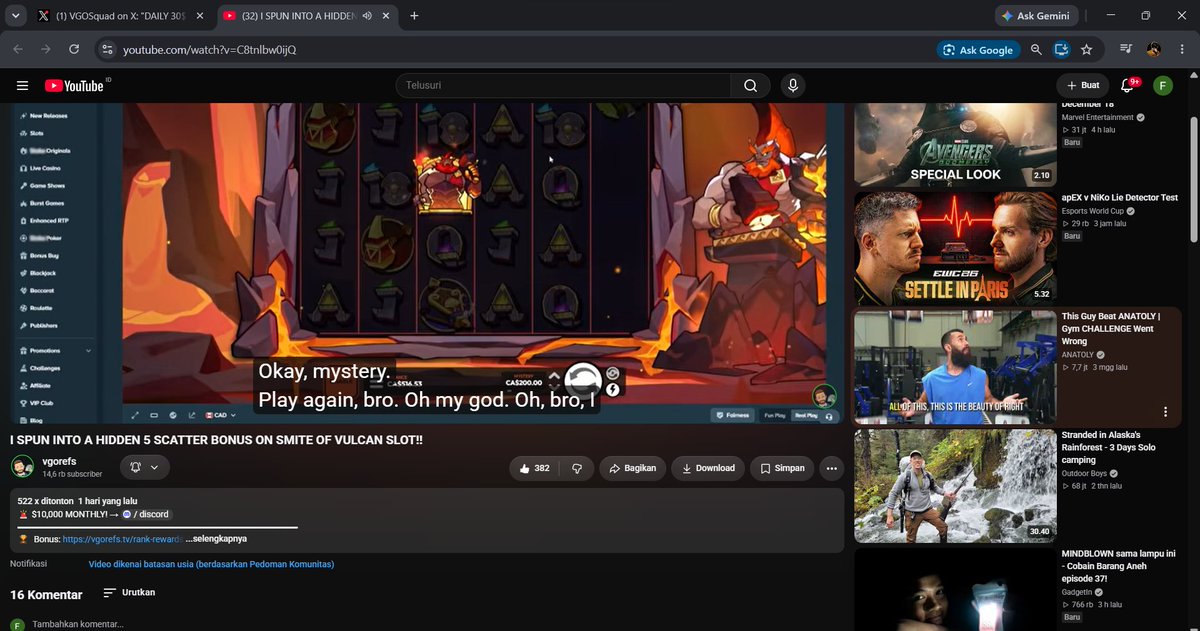Screen dimensions: 1200x631
Task: Open the This Guy Beat ANATOLY thumbnail
Action: 955,367
